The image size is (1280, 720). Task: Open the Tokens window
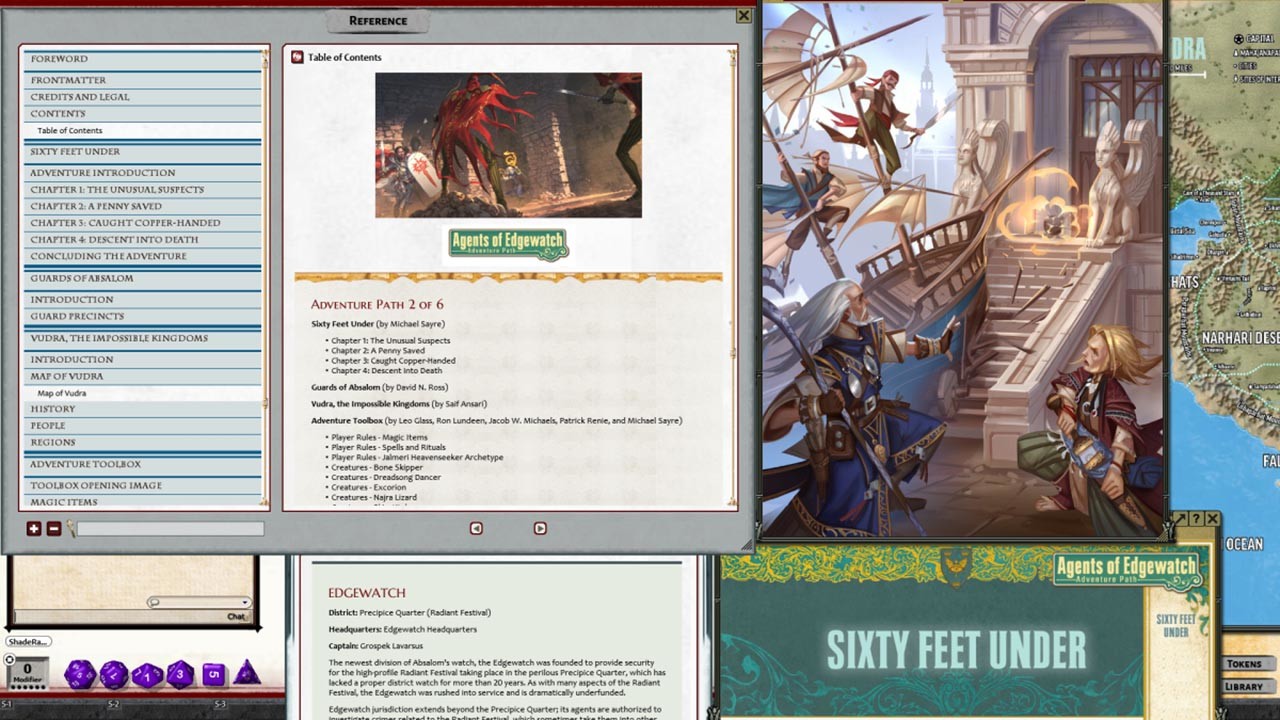pyautogui.click(x=1246, y=663)
